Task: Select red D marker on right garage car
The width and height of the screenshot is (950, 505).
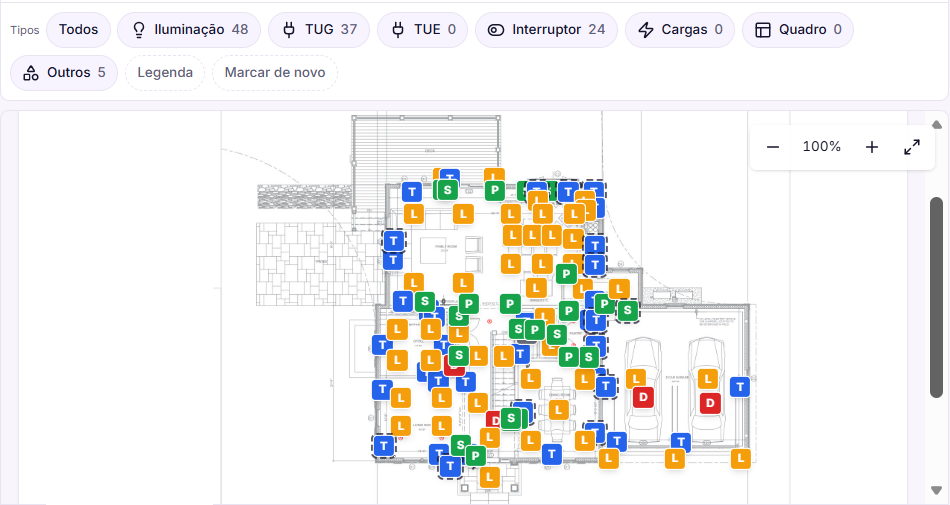Action: (x=710, y=403)
